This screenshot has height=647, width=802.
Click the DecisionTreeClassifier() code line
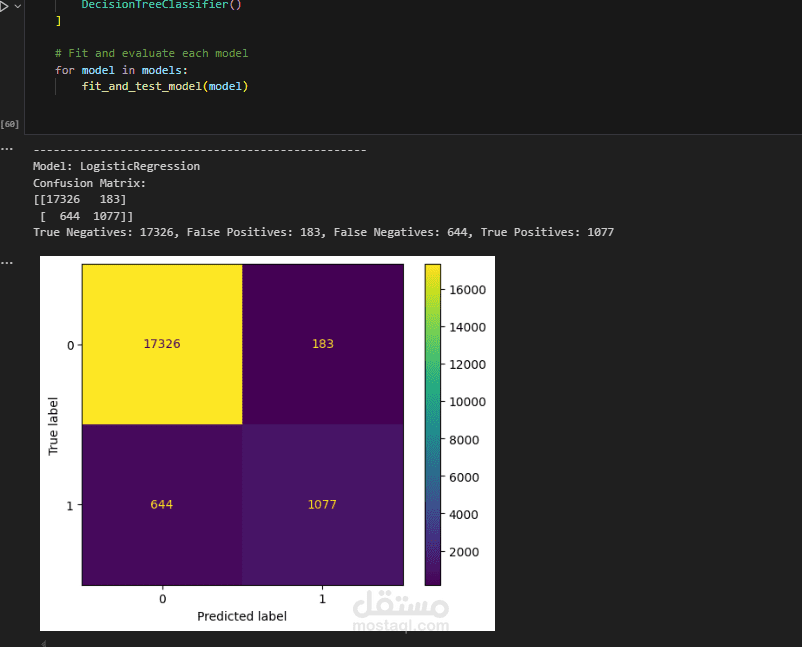click(x=161, y=5)
